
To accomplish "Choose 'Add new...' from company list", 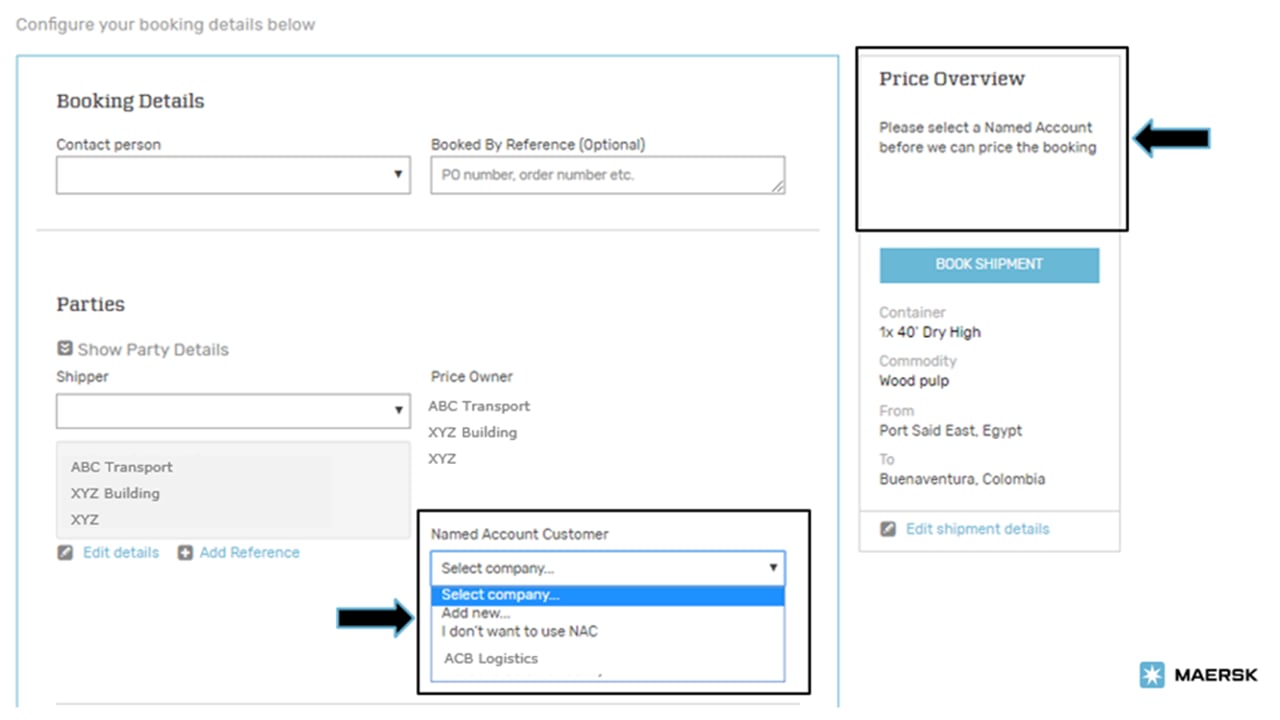I will (x=476, y=613).
